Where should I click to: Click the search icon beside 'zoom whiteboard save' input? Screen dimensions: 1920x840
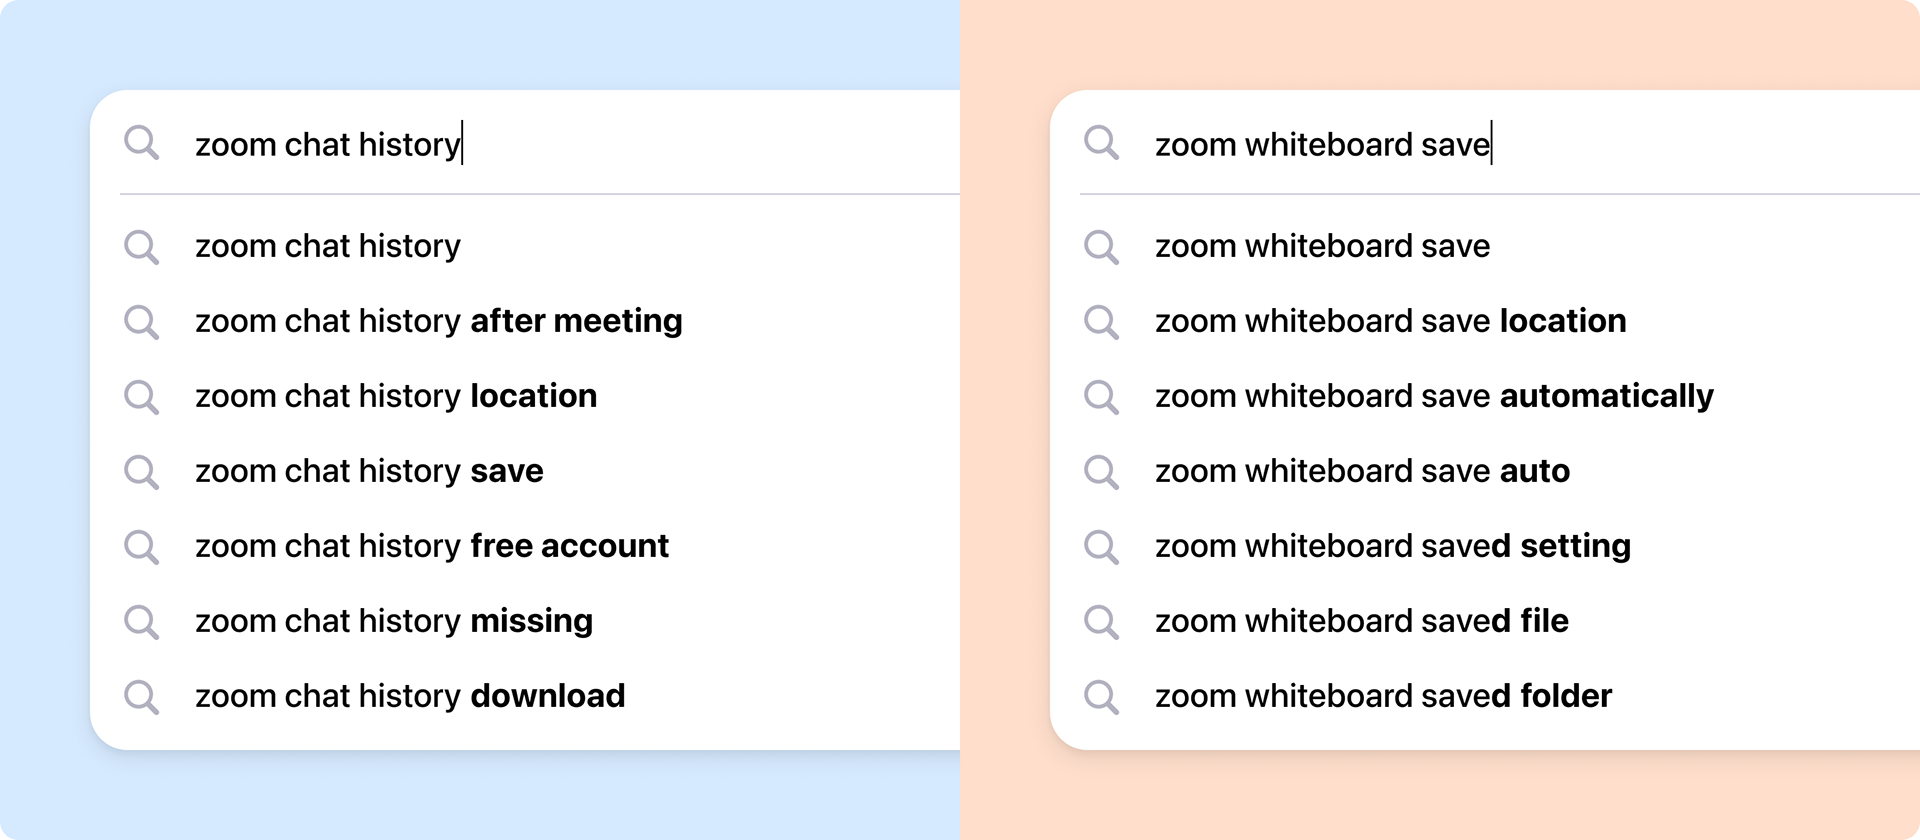[x=1101, y=143]
